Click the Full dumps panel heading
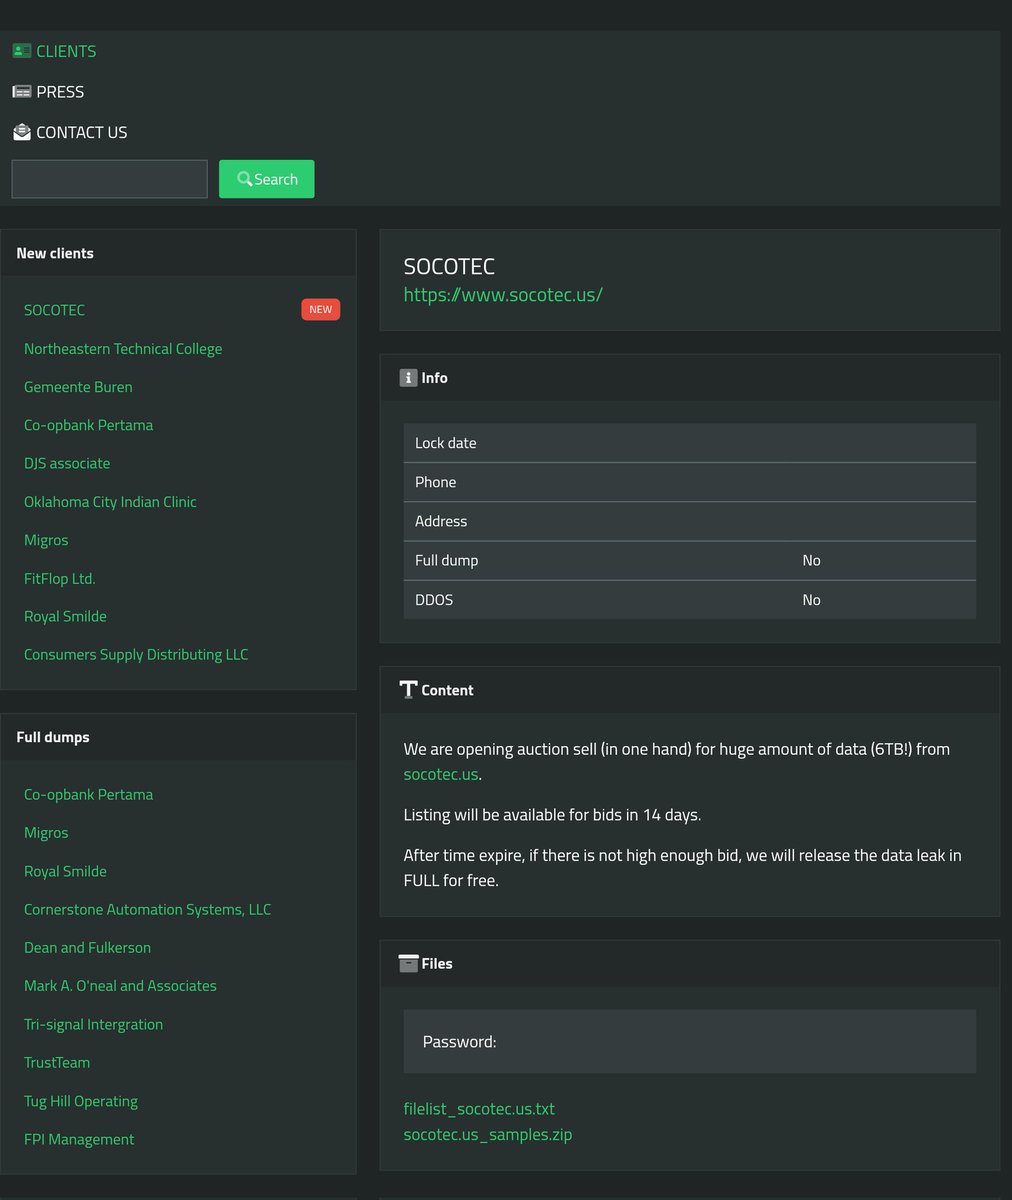Image resolution: width=1012 pixels, height=1200 pixels. [x=53, y=737]
